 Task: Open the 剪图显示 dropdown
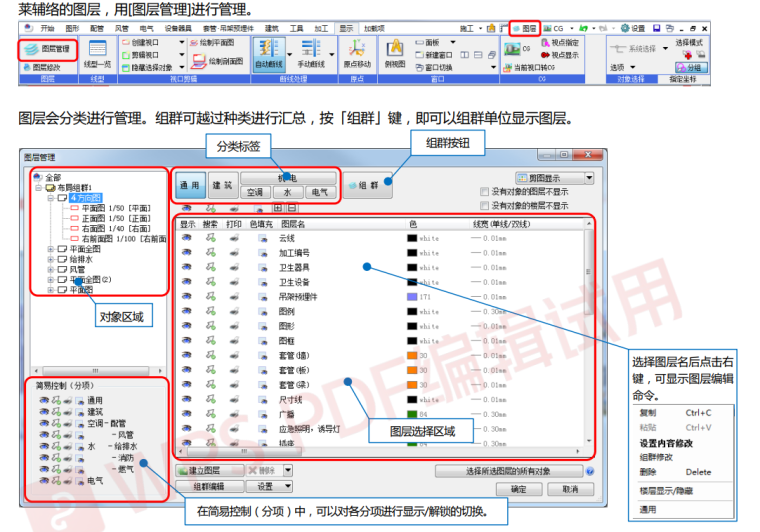click(555, 177)
